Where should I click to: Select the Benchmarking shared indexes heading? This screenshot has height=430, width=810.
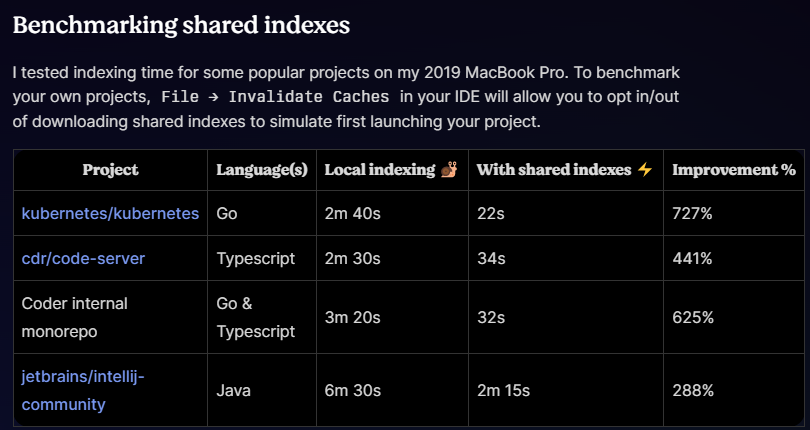click(181, 25)
